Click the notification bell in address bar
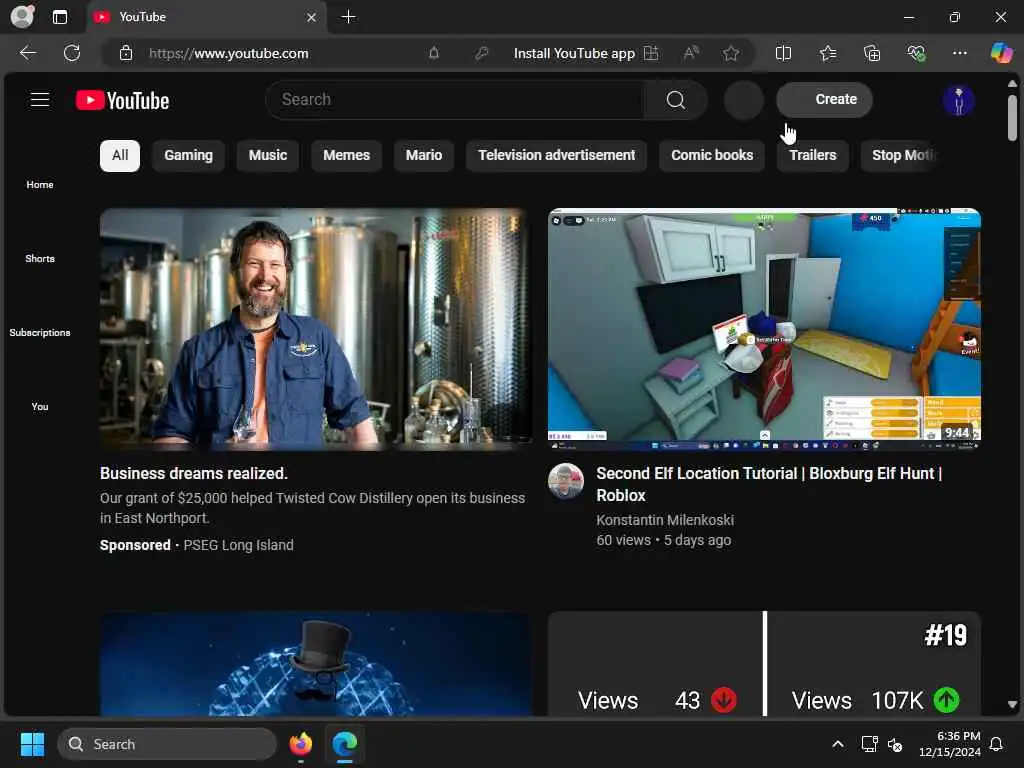This screenshot has height=768, width=1024. (x=434, y=54)
